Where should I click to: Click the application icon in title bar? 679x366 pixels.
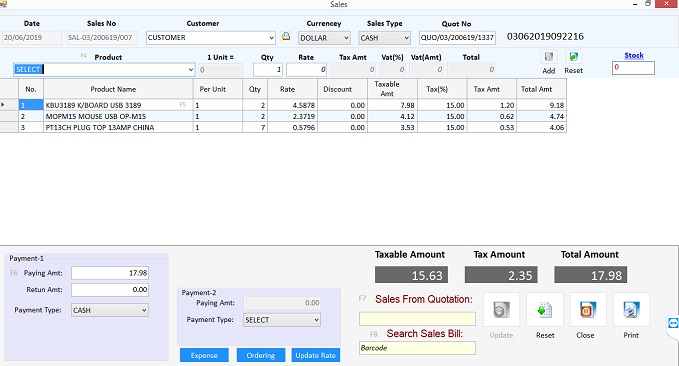pyautogui.click(x=3, y=4)
